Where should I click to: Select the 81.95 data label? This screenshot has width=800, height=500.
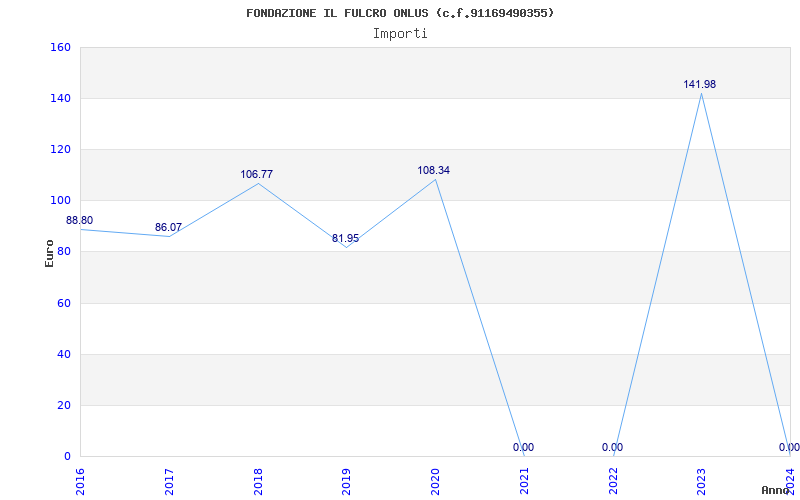click(x=345, y=238)
